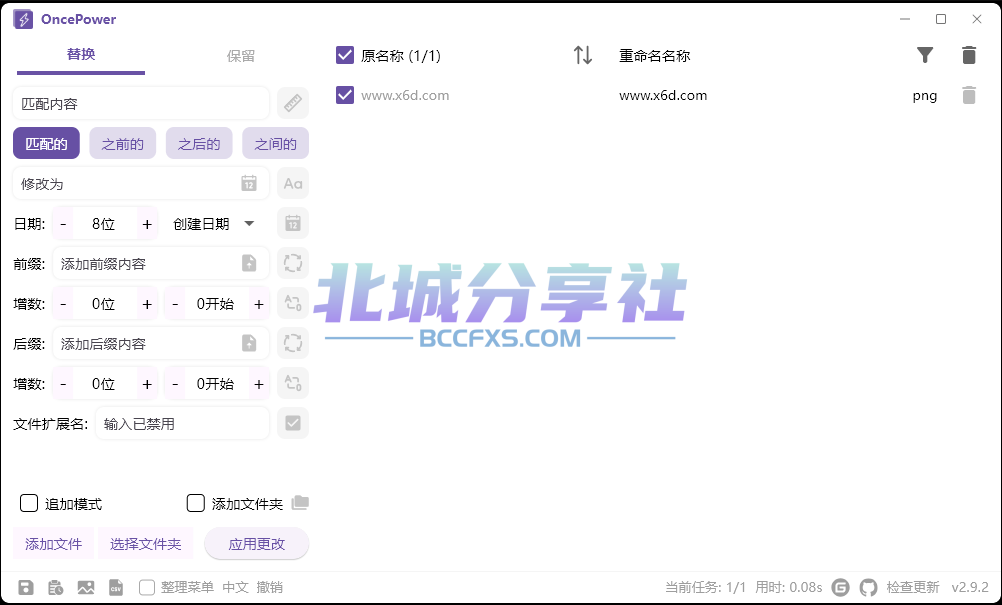This screenshot has height=605, width=1002.
Task: Click the trash icon in the list header
Action: pos(969,56)
